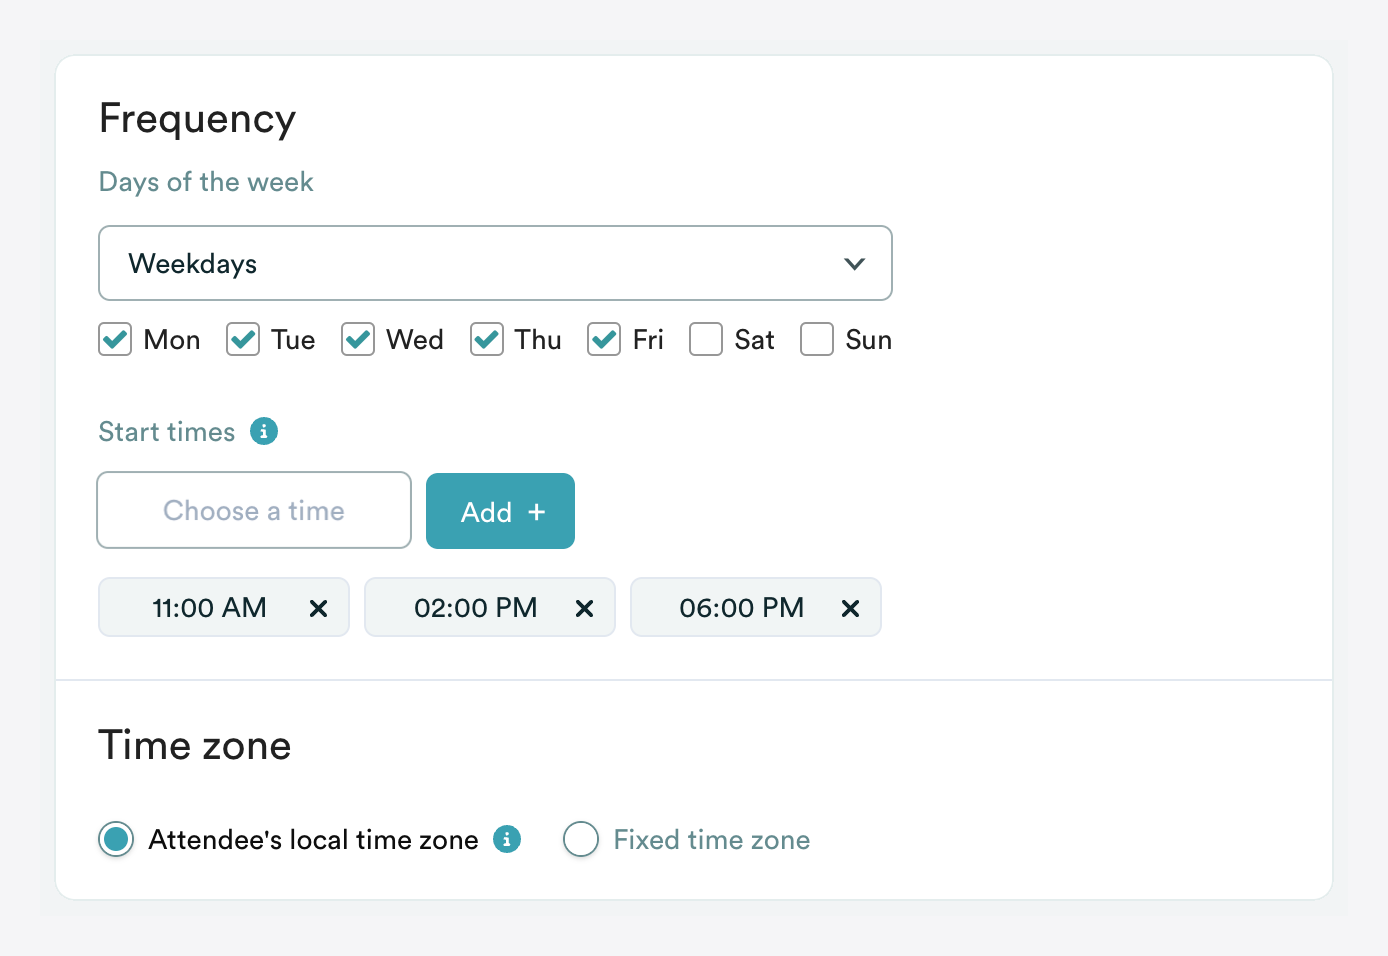Uncheck the Fri checkbox
The image size is (1388, 956).
(x=604, y=340)
